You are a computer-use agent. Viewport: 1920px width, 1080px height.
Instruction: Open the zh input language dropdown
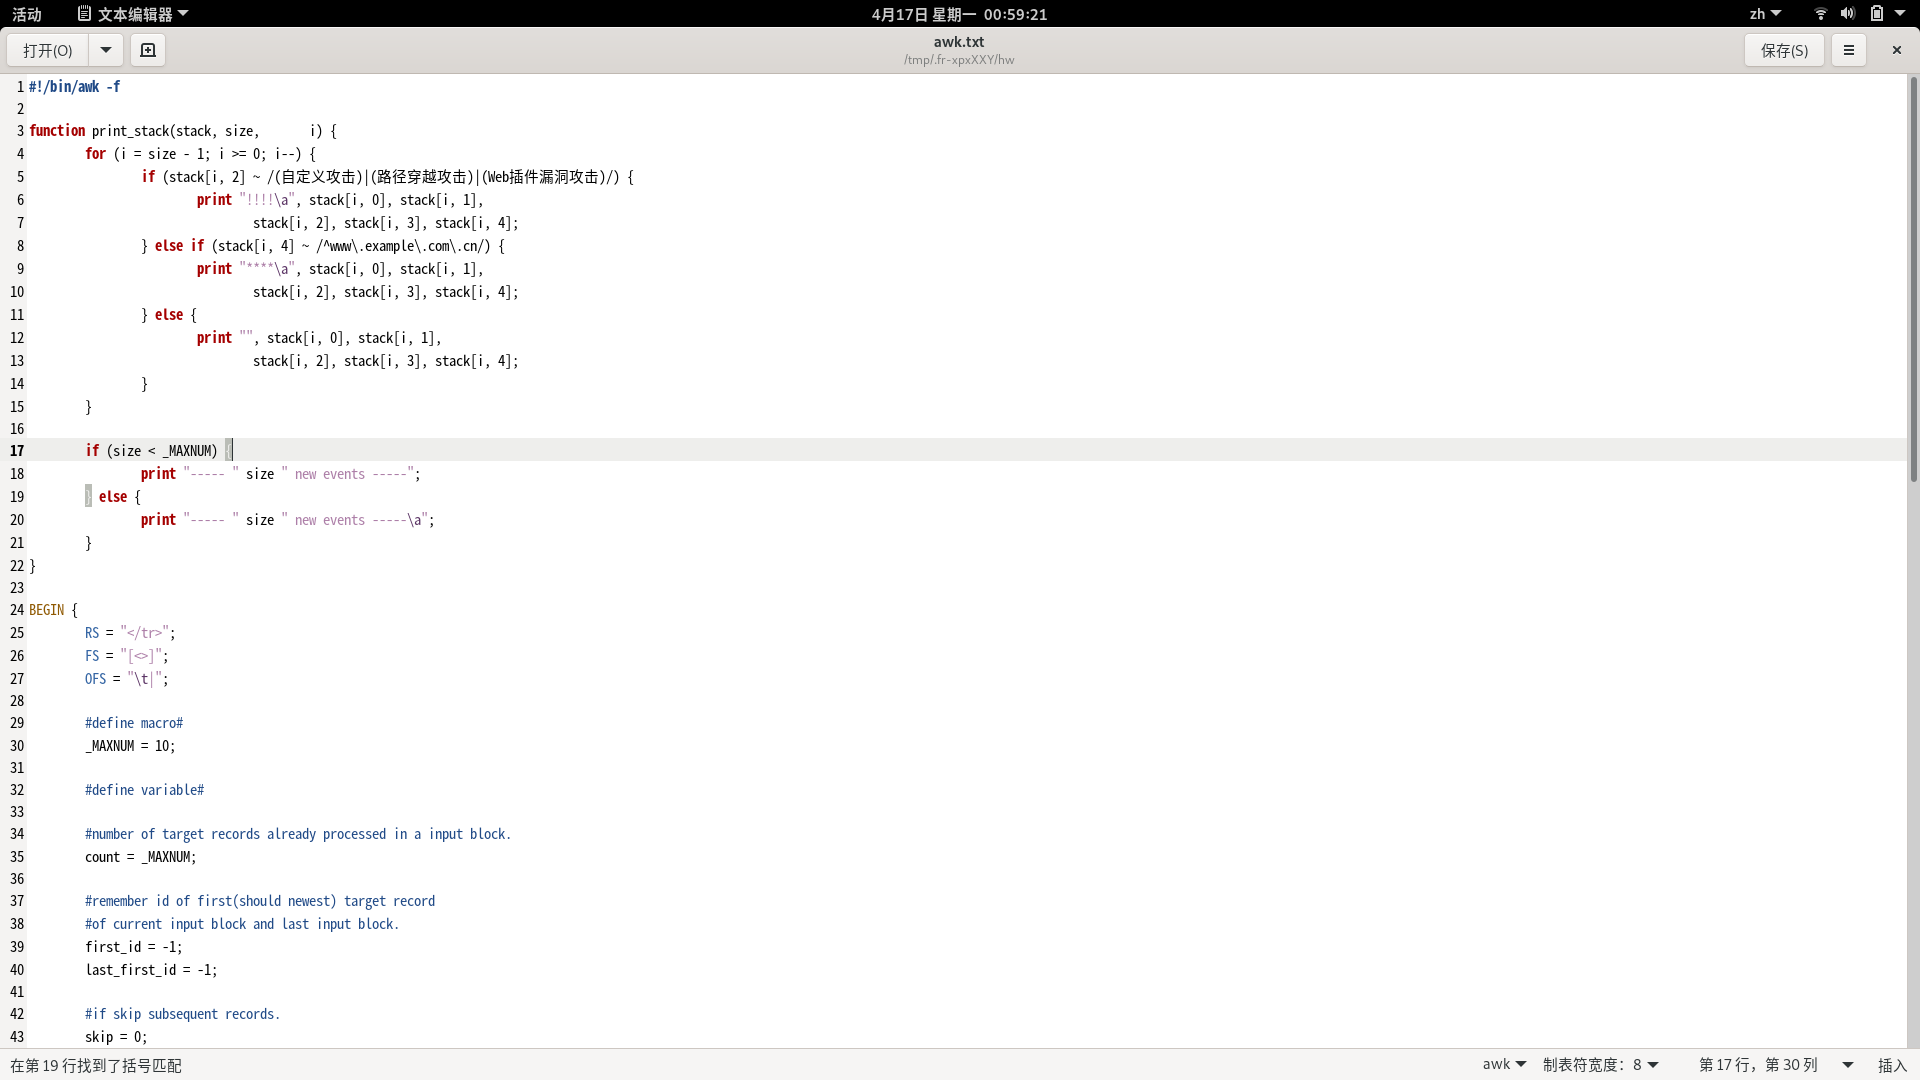(1765, 14)
